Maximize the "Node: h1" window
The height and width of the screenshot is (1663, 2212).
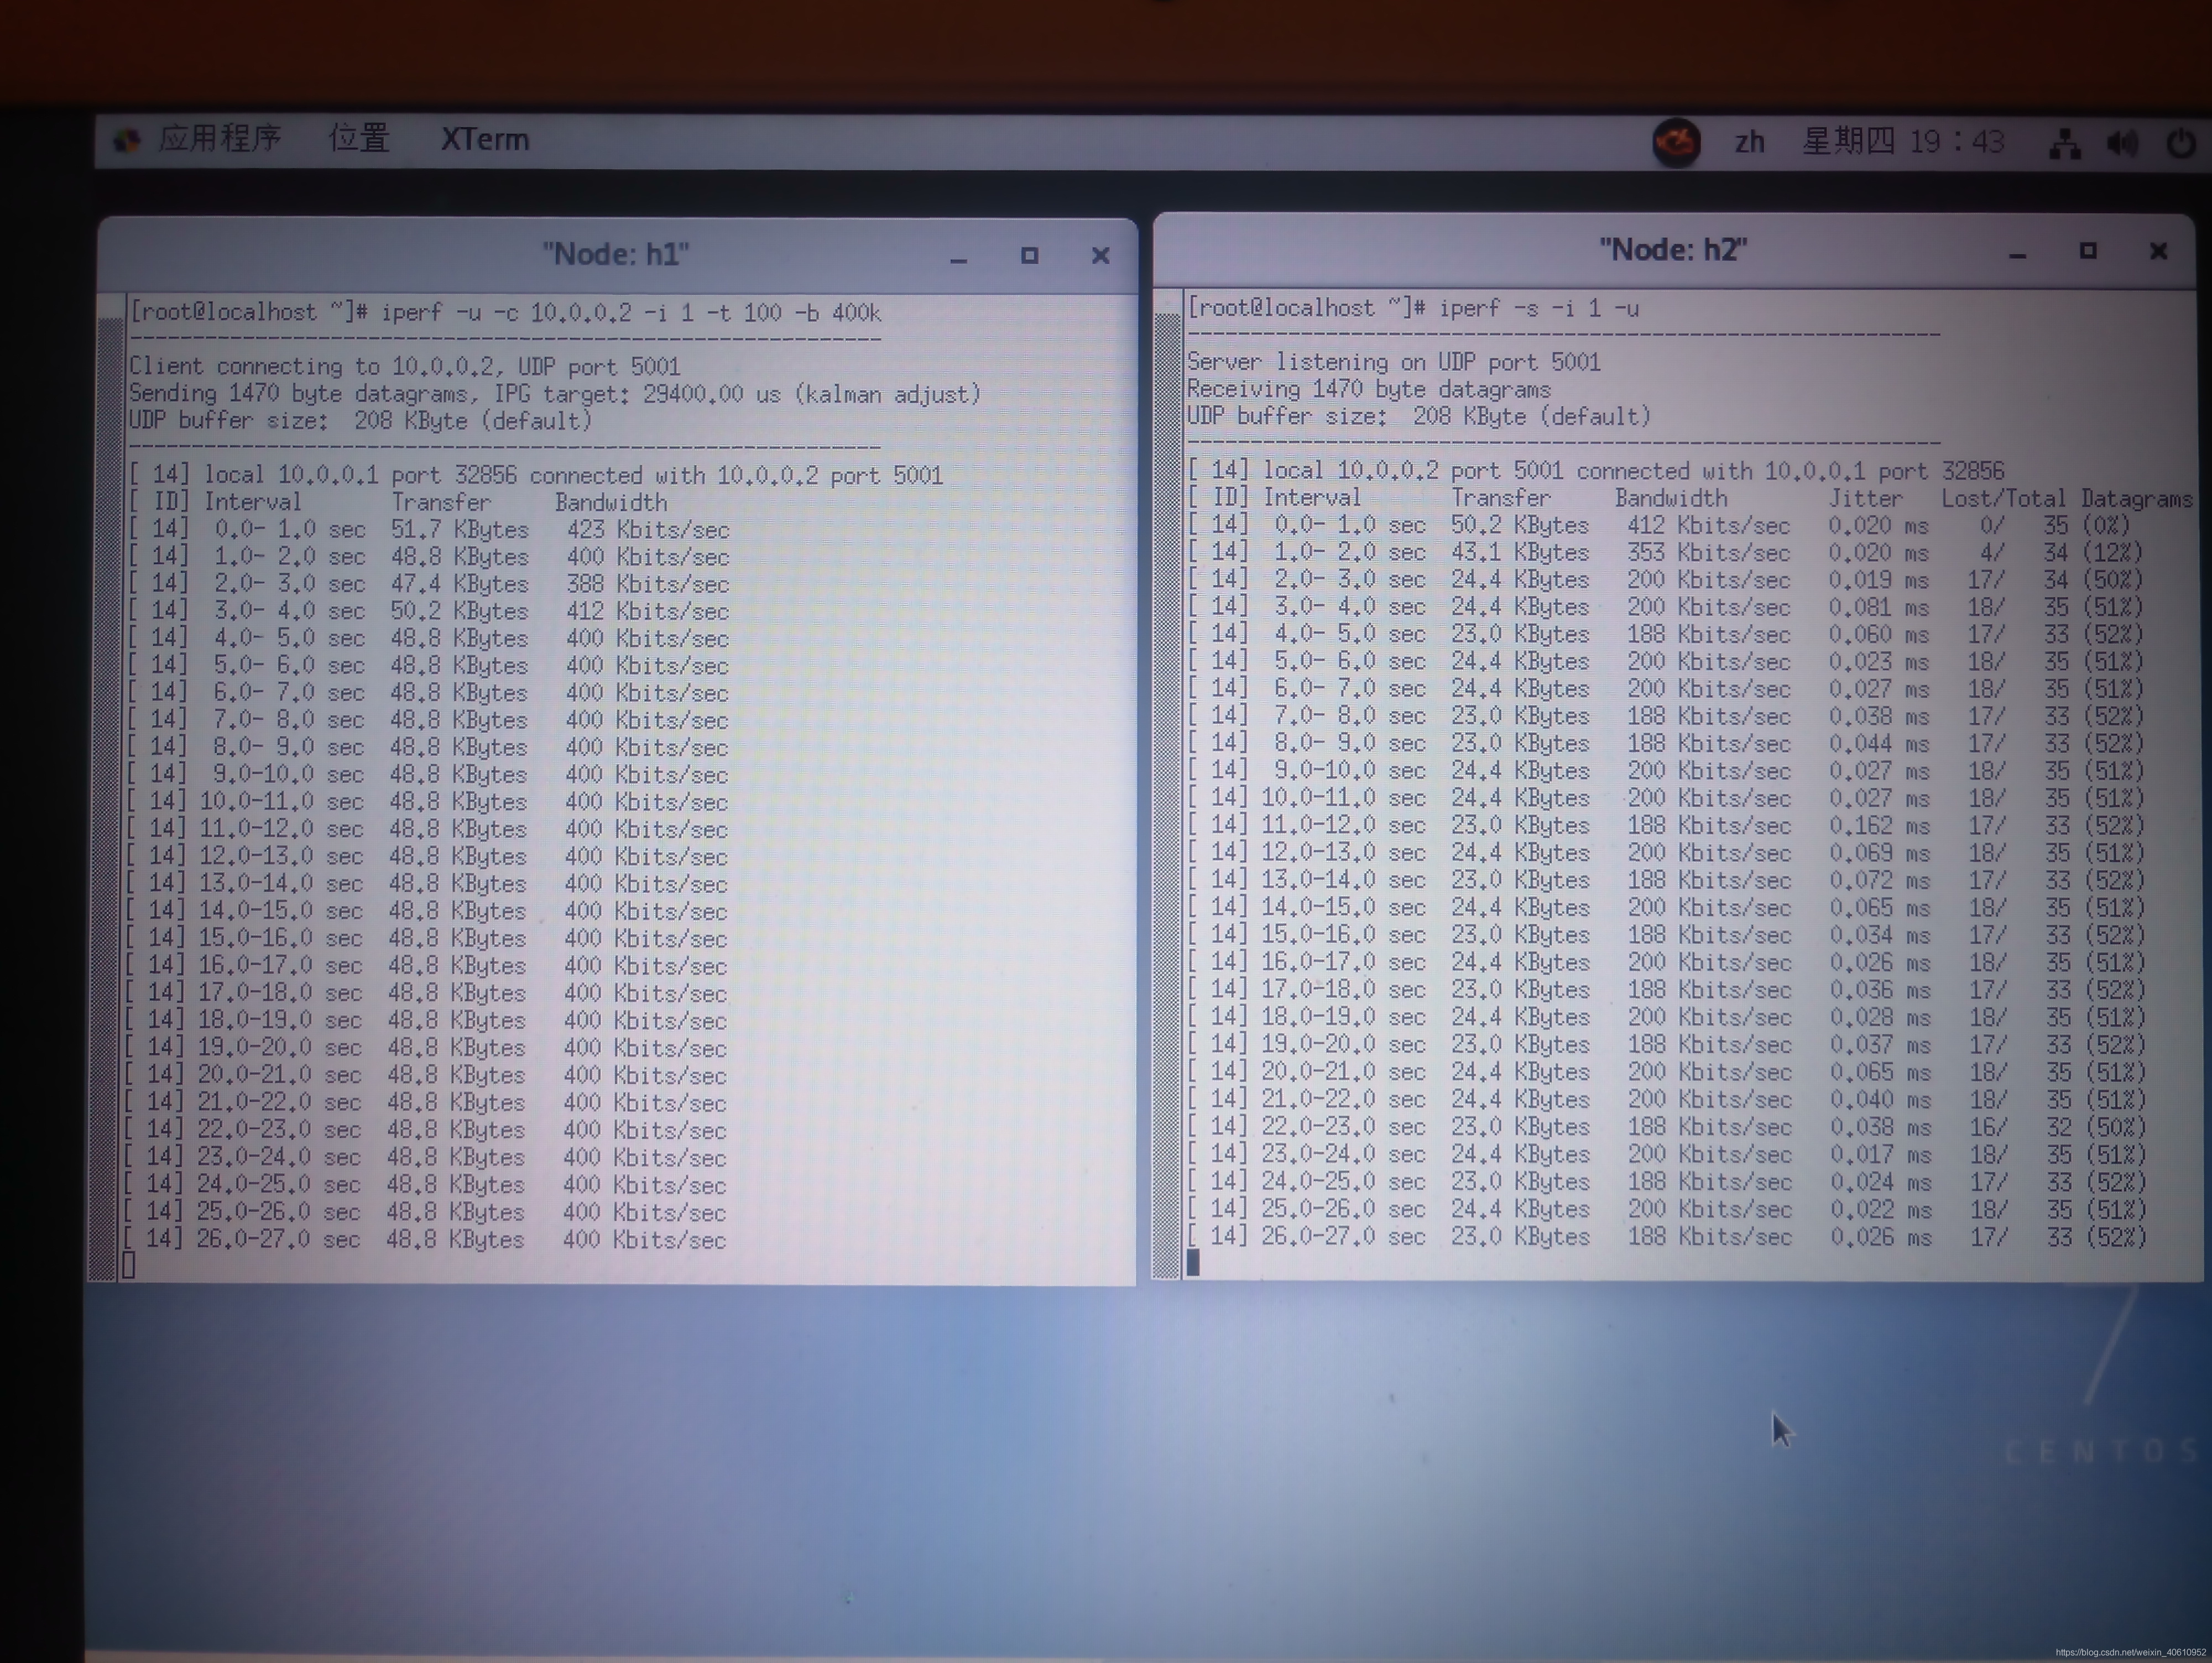click(1029, 256)
